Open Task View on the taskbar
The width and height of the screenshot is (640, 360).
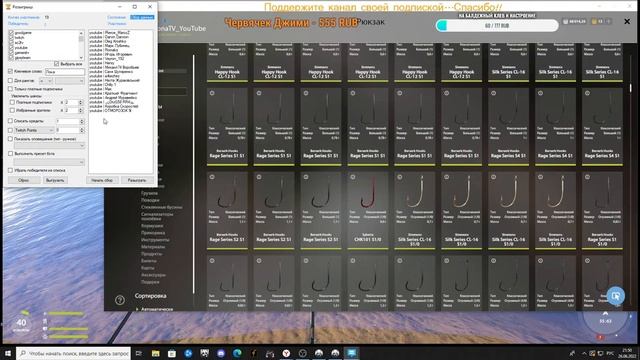pyautogui.click(x=138, y=353)
